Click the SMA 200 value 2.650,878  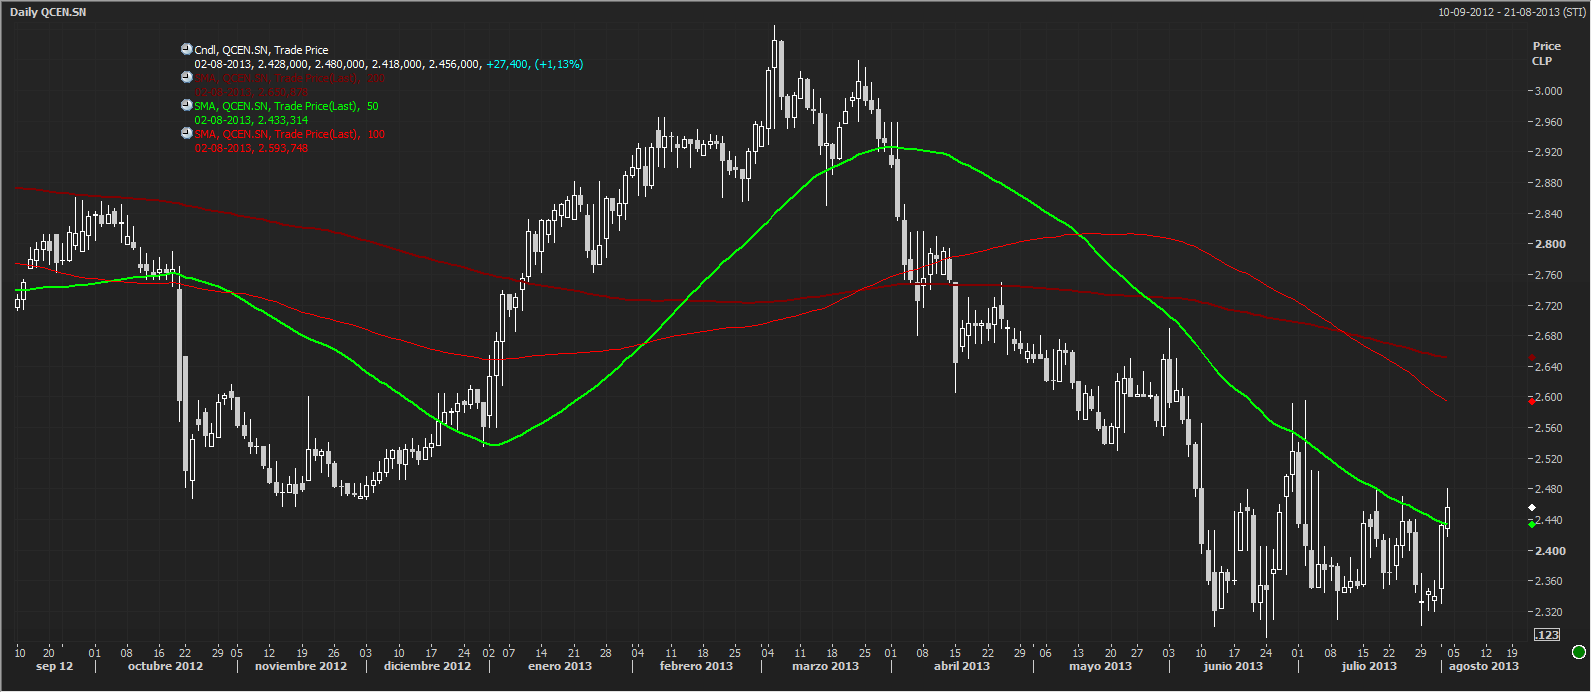click(x=283, y=92)
